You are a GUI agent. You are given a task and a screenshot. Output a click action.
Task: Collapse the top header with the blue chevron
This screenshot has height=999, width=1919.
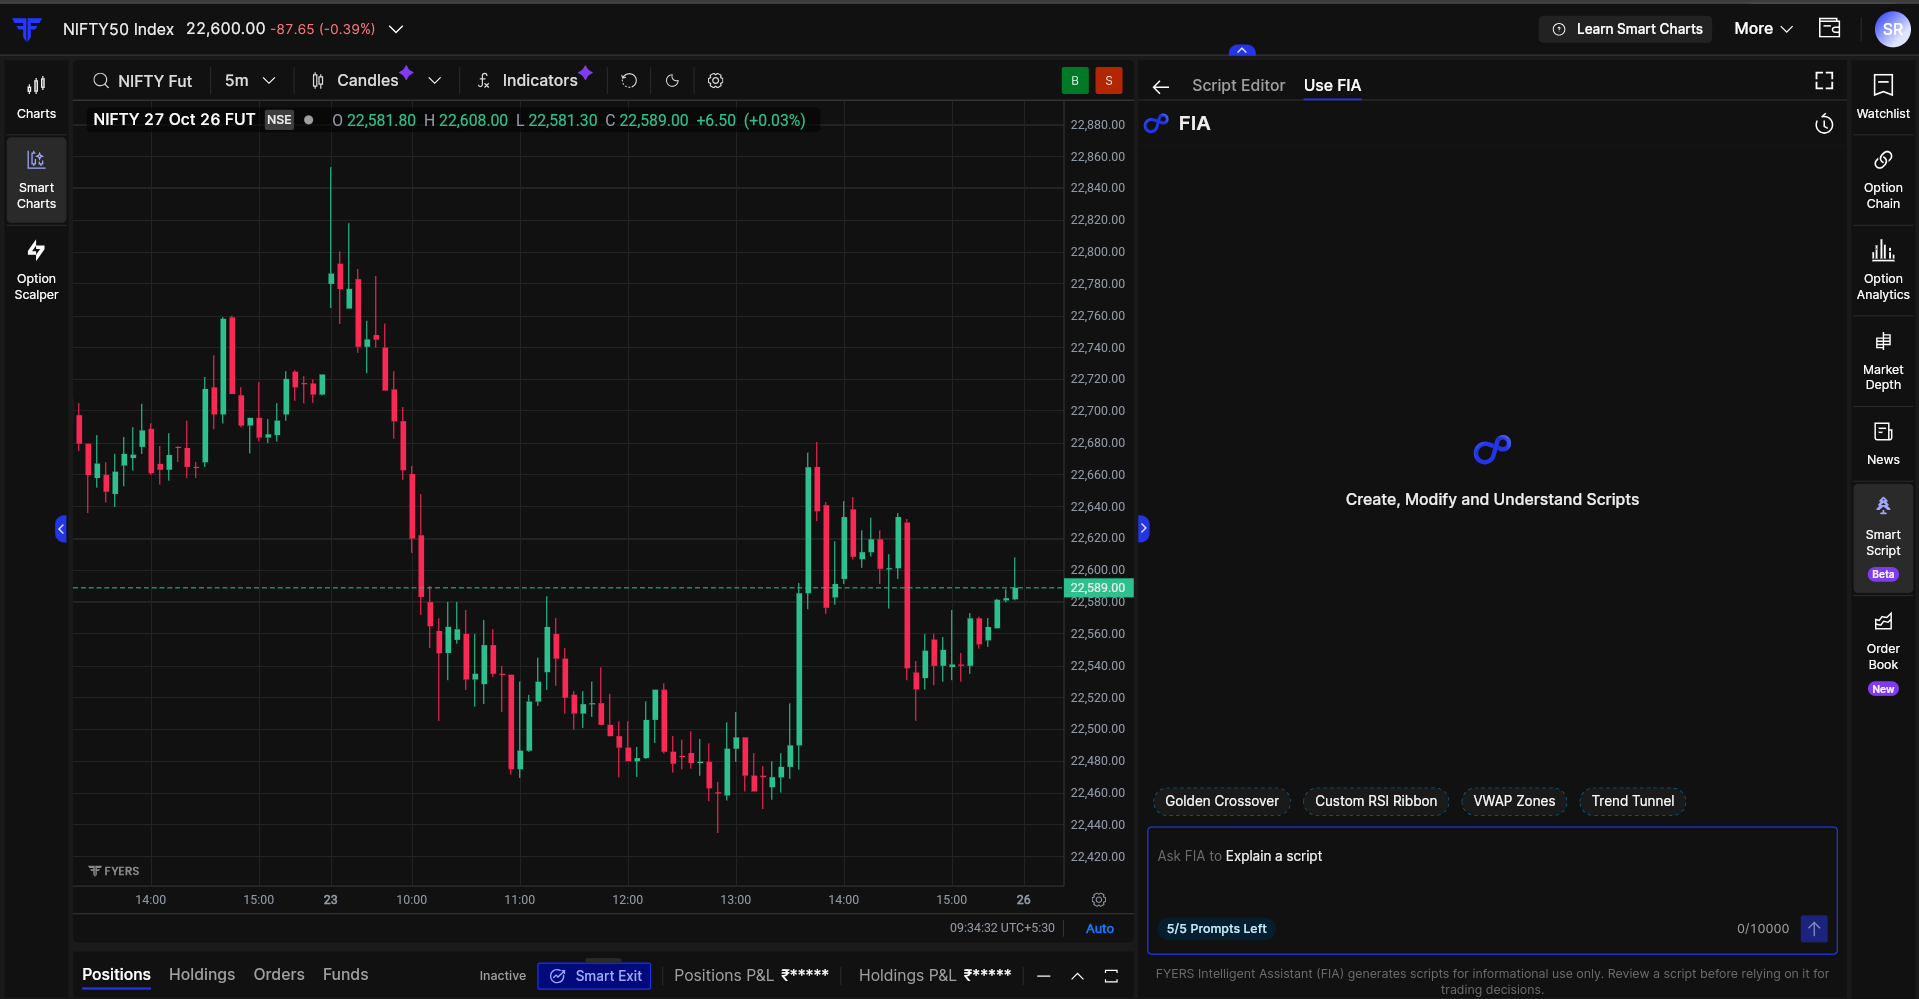click(1242, 50)
